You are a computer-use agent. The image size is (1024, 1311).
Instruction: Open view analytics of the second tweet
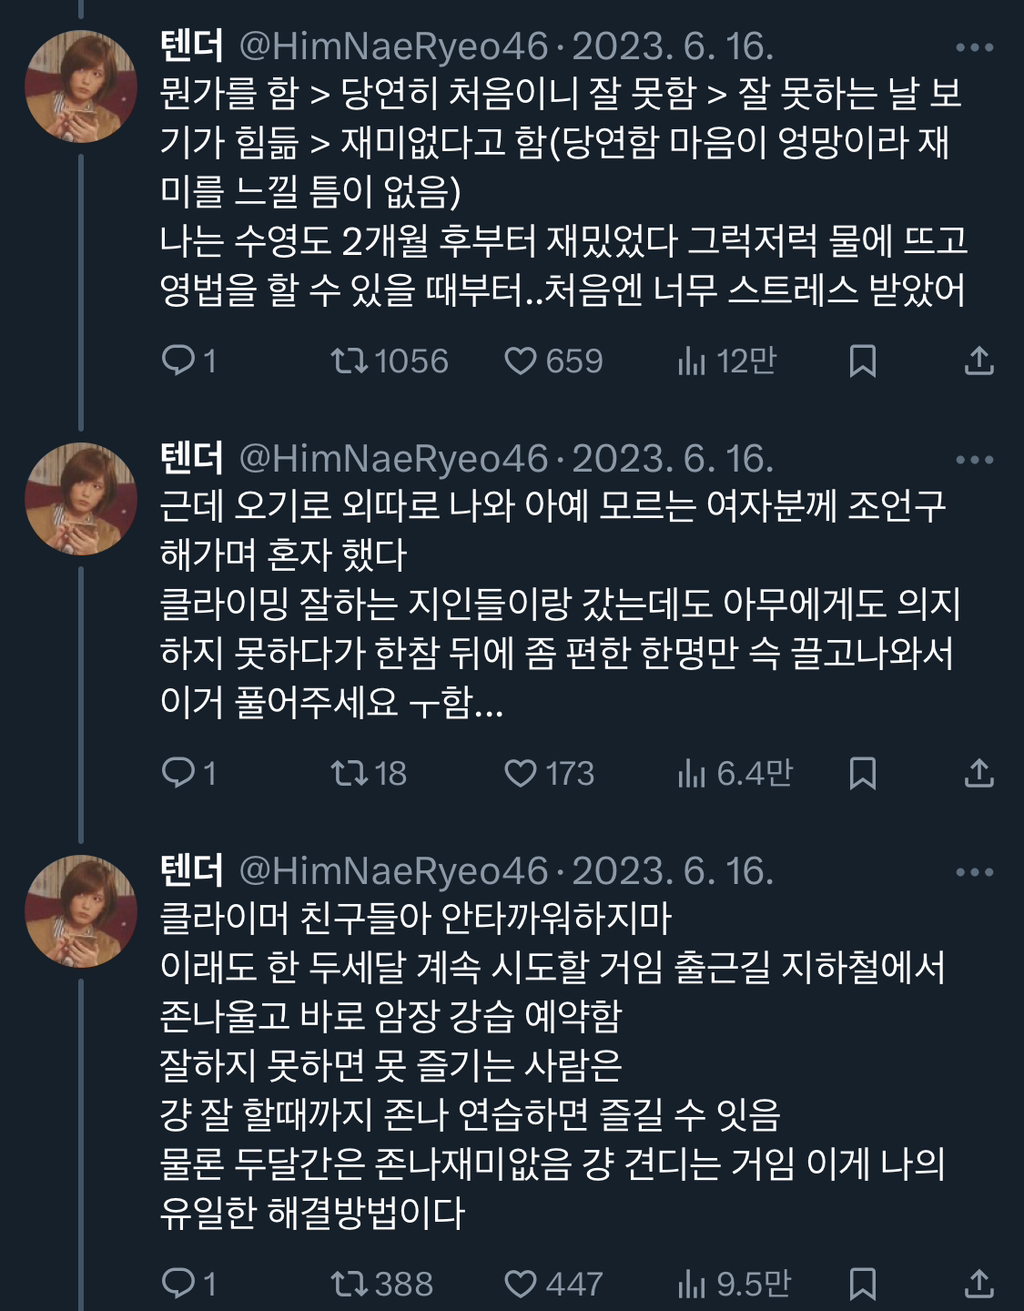(692, 774)
